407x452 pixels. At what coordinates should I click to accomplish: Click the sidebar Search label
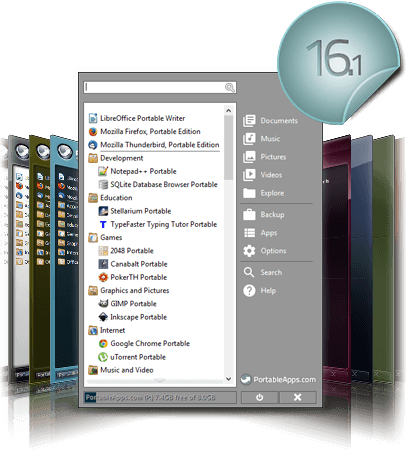(x=271, y=272)
